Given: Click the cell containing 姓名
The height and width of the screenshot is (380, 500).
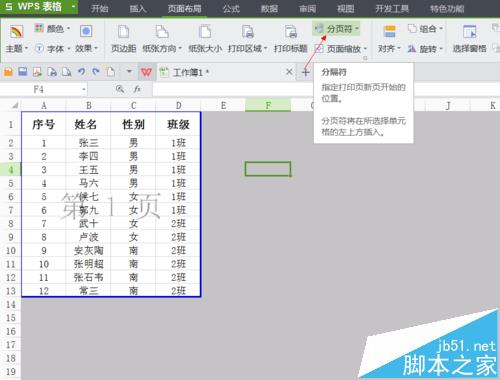Looking at the screenshot, I should (x=88, y=124).
